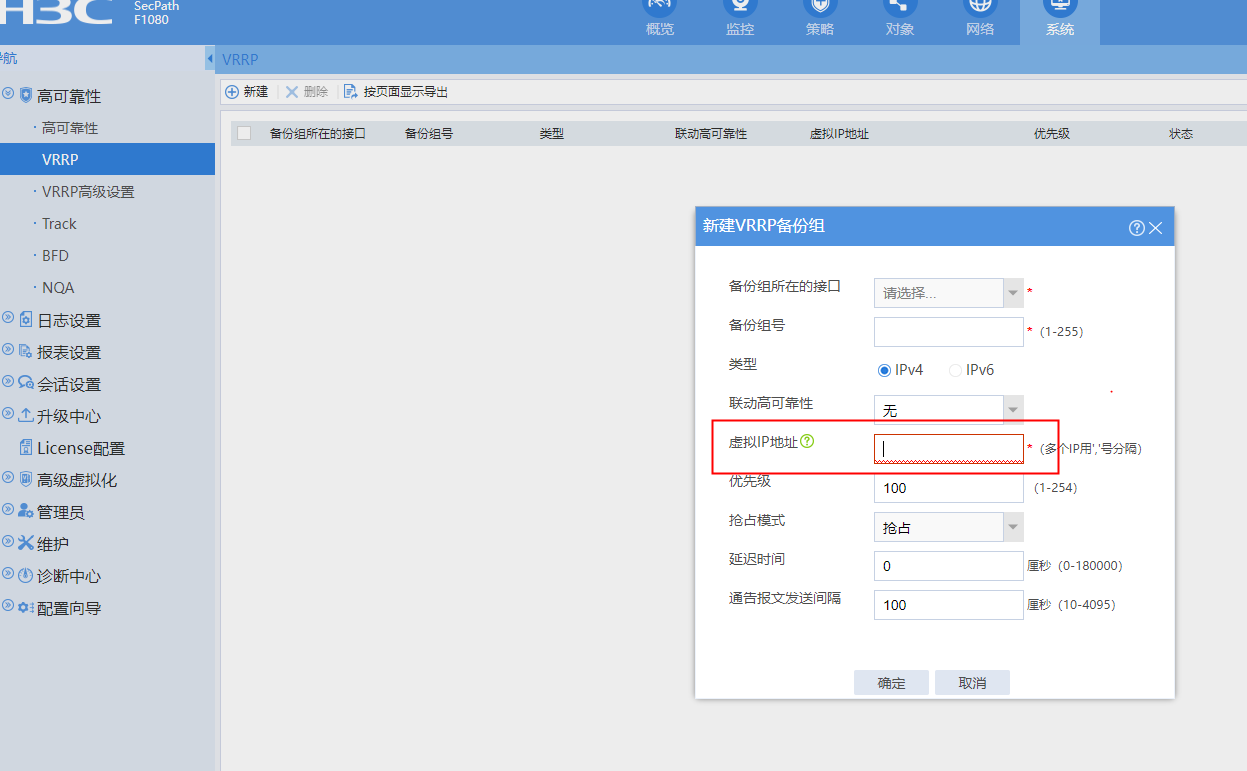Focus the 优先级 input field
1247x771 pixels.
pos(949,488)
